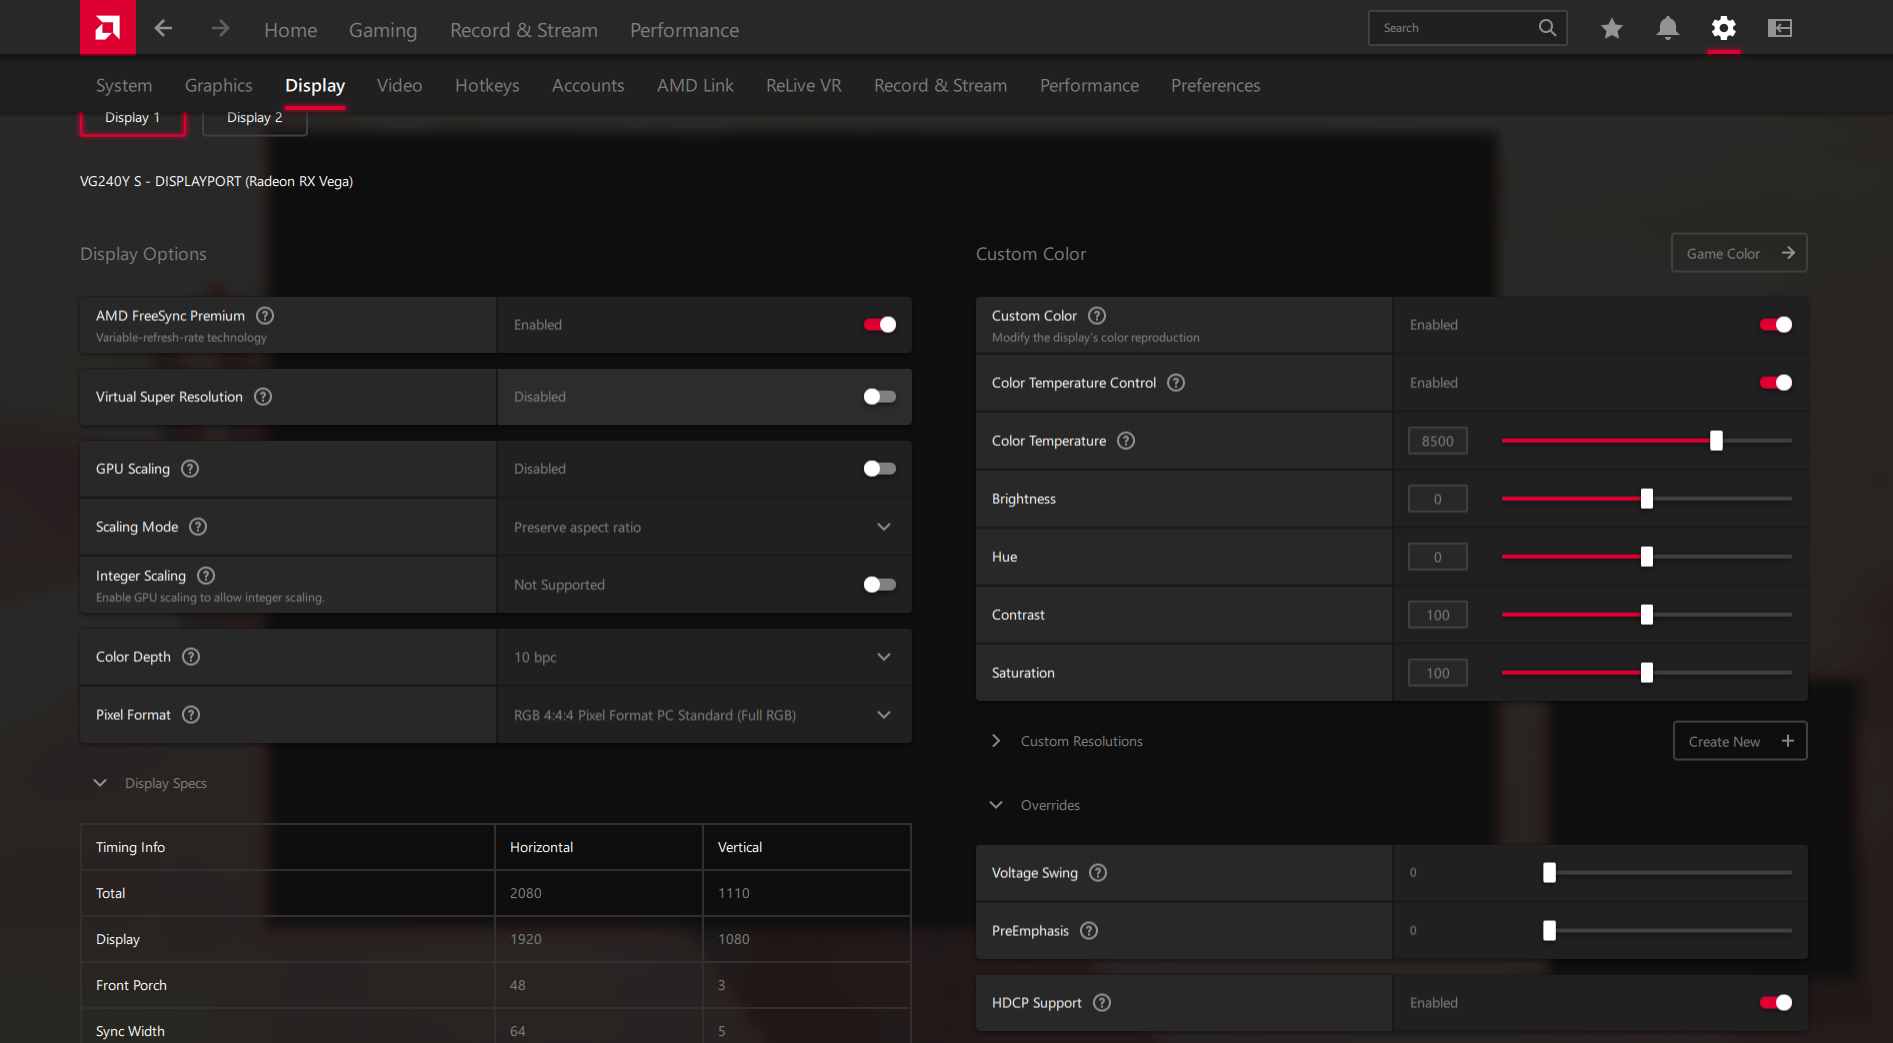Disable AMD FreeSync Premium toggle
Viewport: 1893px width, 1043px height.
[x=879, y=324]
